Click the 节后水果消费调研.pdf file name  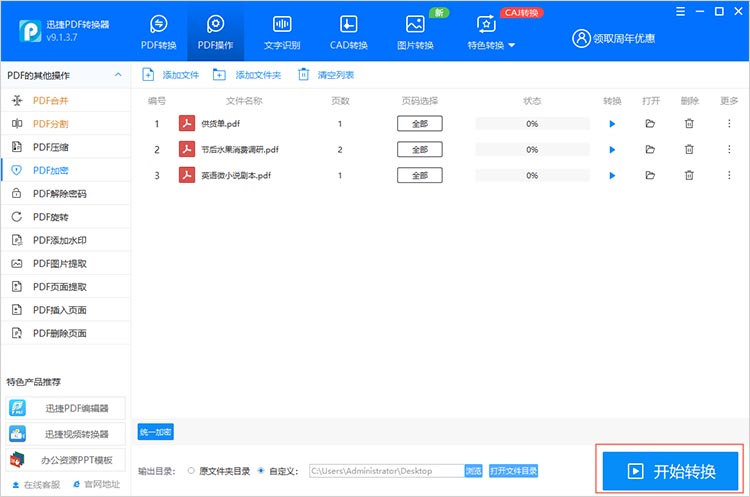point(240,150)
